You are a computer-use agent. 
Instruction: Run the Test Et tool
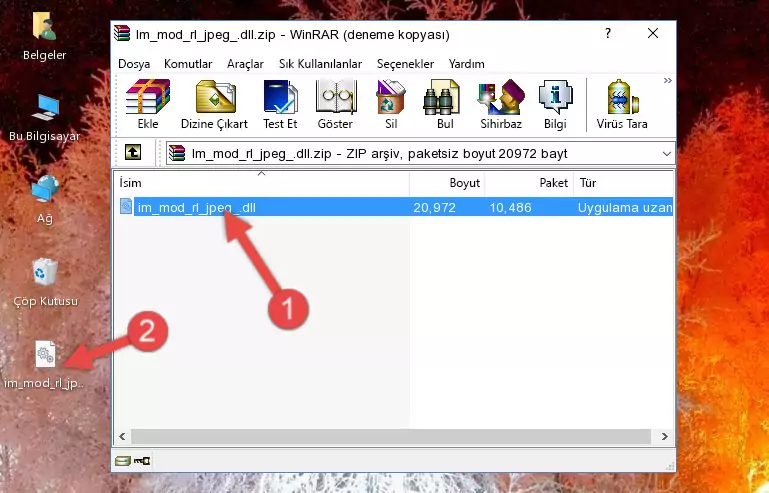tap(280, 104)
